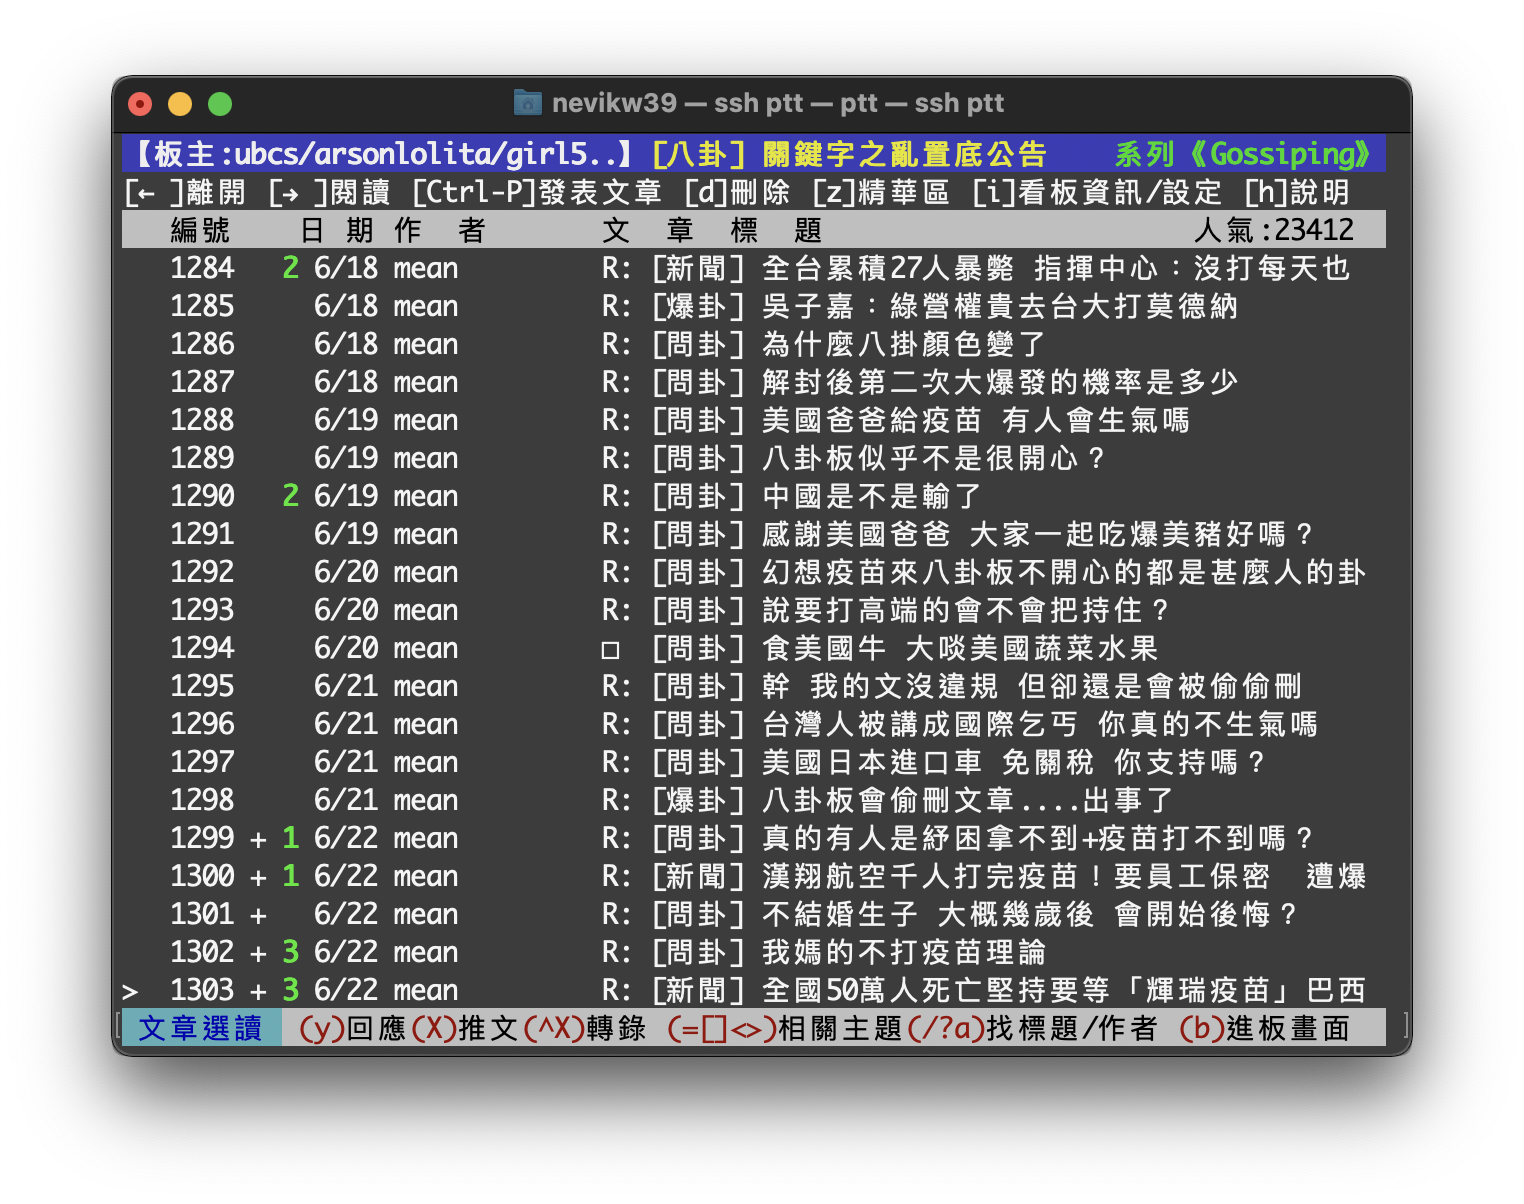Open [i]看板資訊/設定 board info
This screenshot has height=1204, width=1524.
point(1096,192)
